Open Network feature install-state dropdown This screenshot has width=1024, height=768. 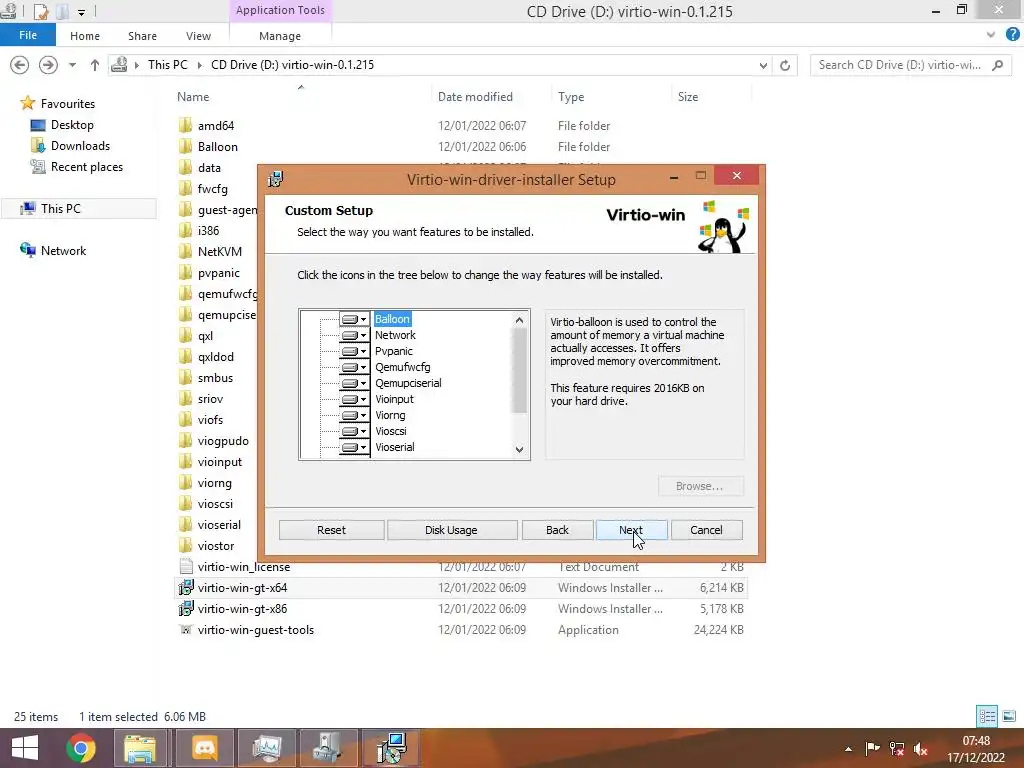pos(354,335)
